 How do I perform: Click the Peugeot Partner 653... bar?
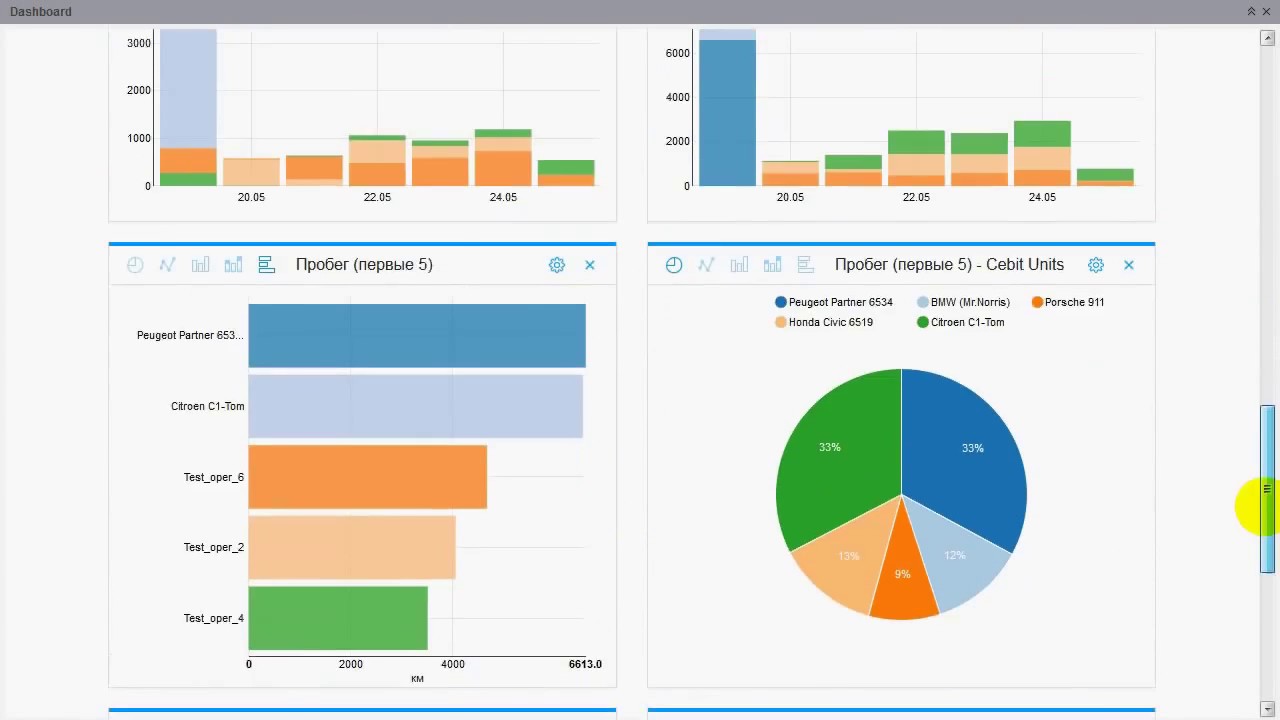(x=417, y=336)
